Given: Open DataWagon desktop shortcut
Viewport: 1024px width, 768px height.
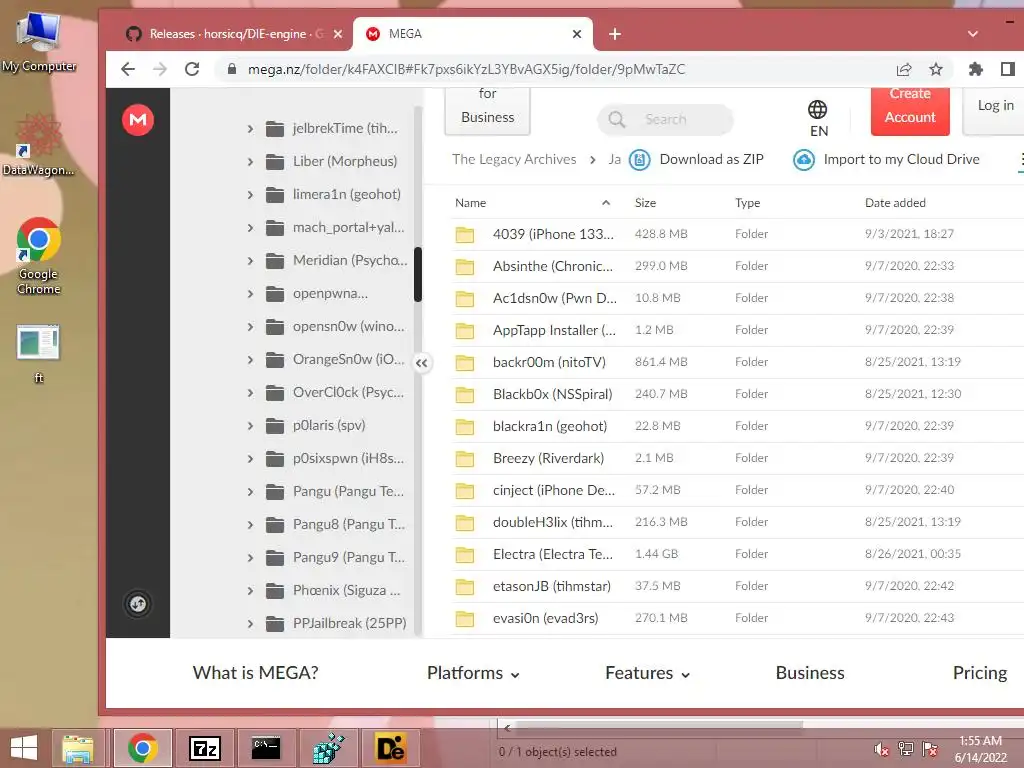Looking at the screenshot, I should 39,145.
